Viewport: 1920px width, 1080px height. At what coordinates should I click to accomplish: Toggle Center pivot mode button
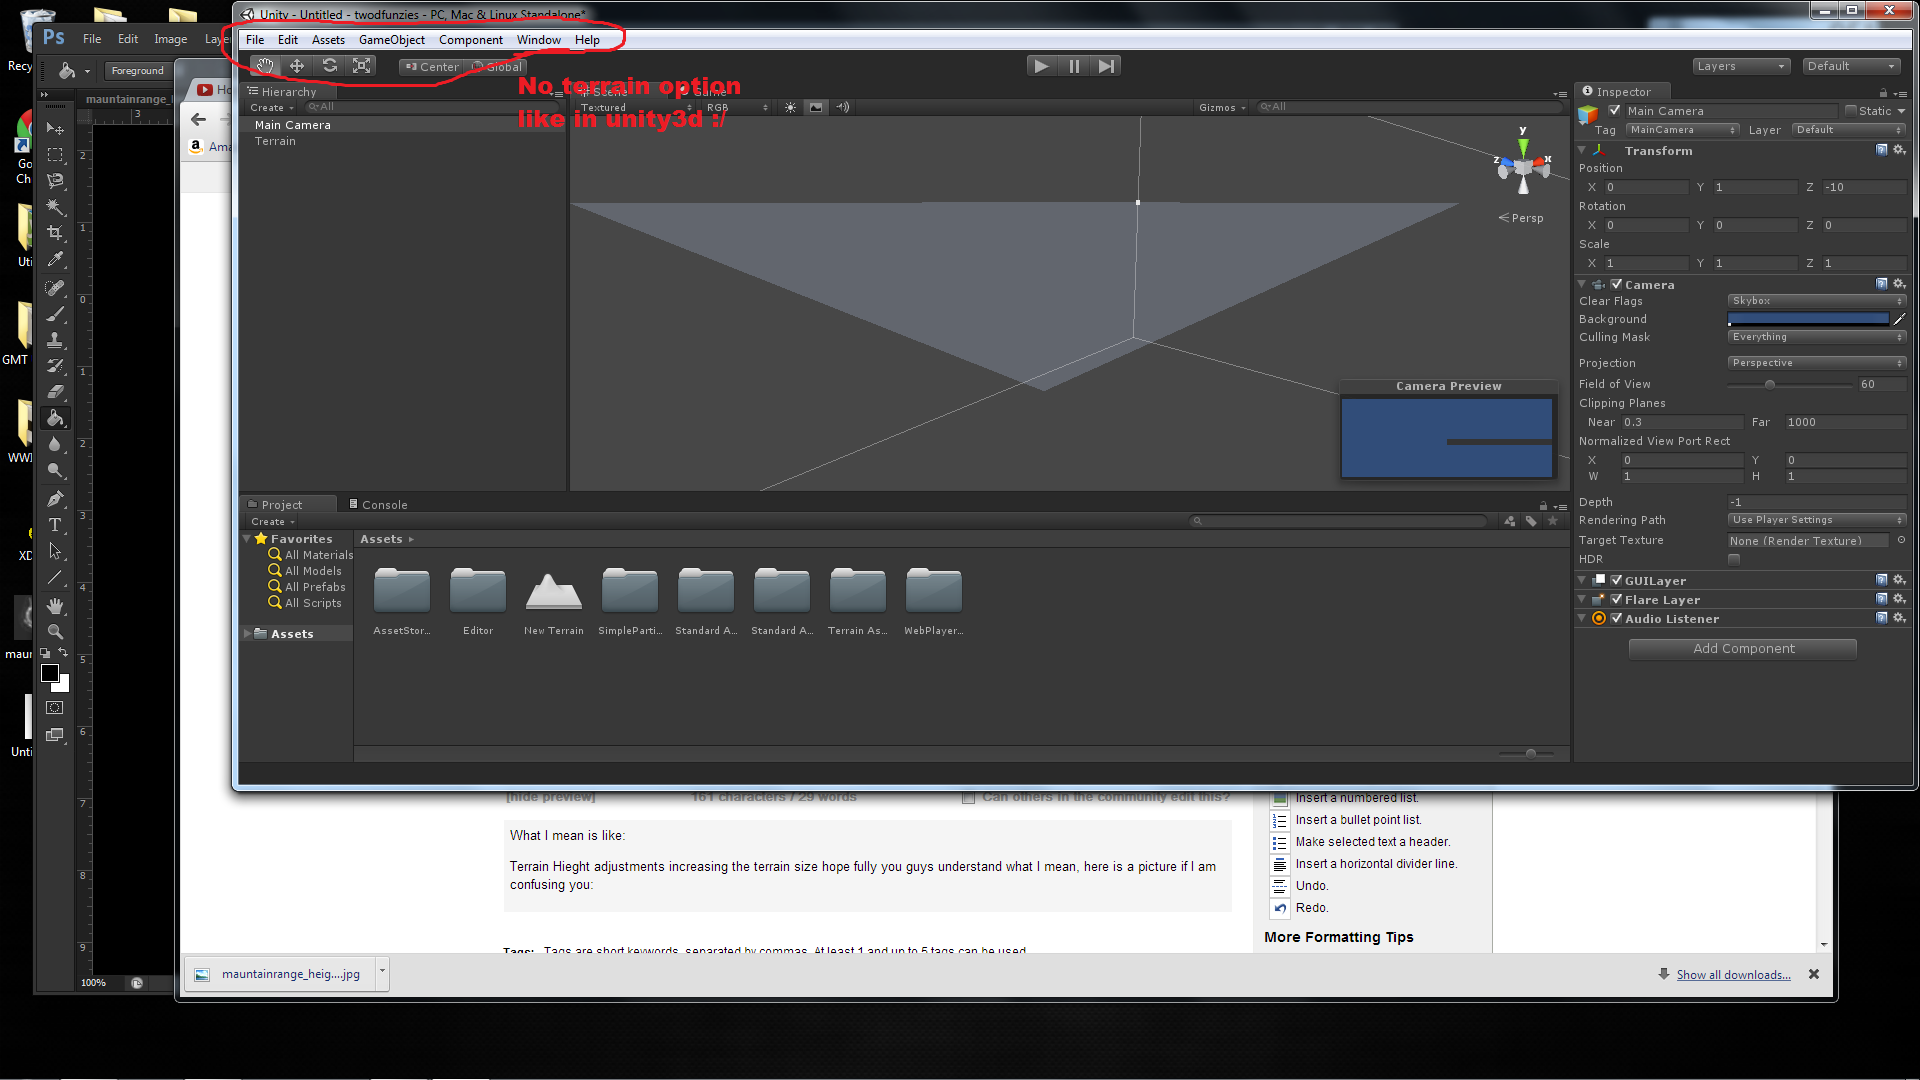pos(432,67)
